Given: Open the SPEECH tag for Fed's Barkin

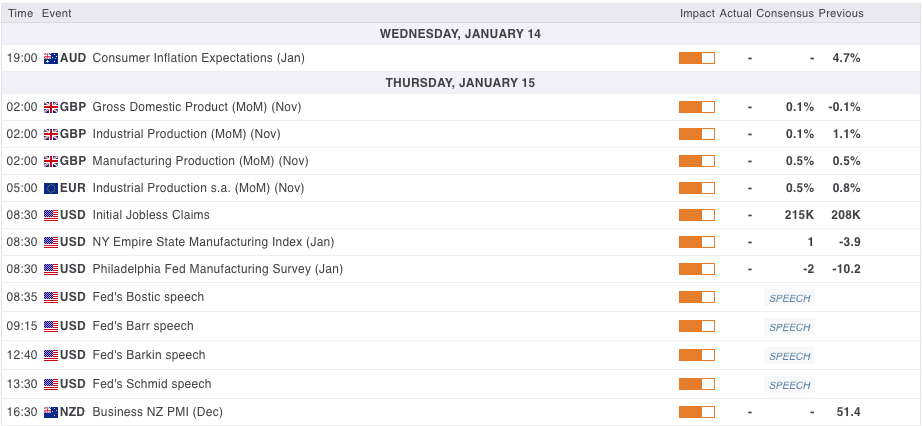Looking at the screenshot, I should point(789,356).
